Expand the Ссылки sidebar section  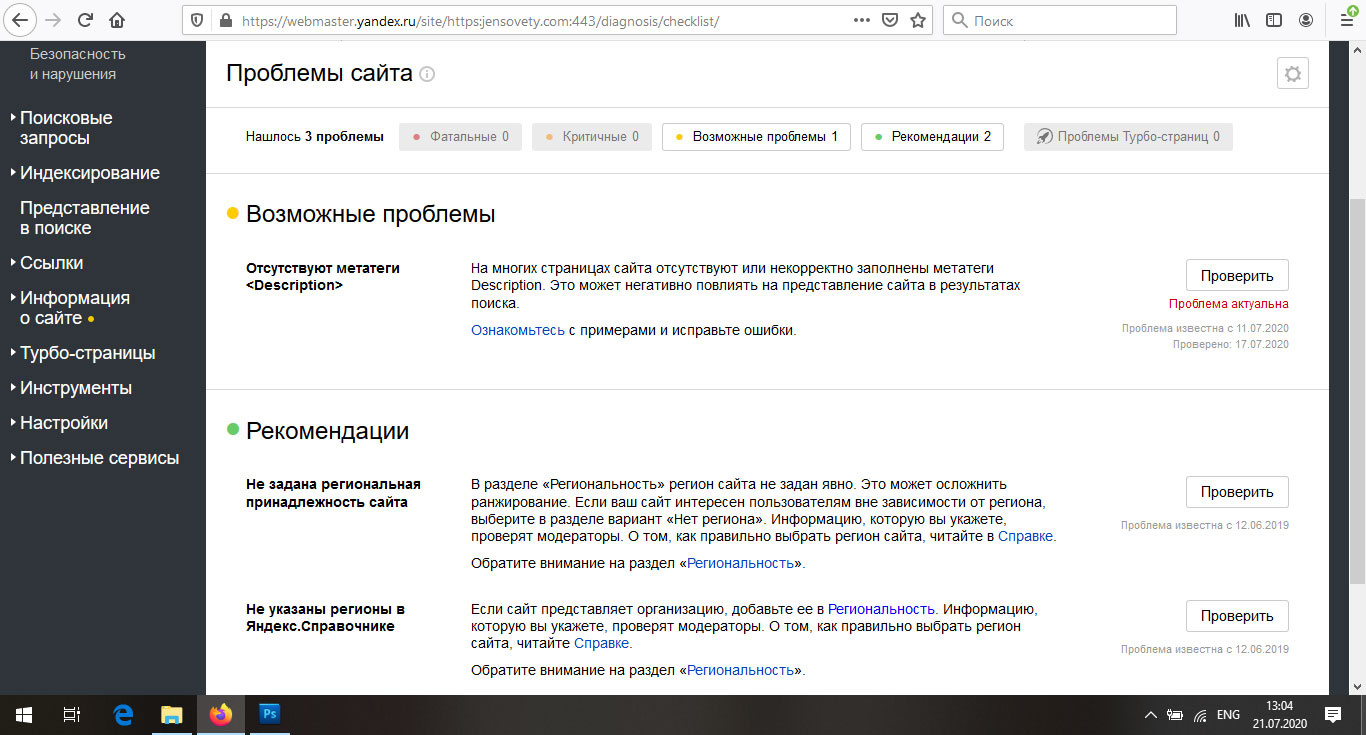click(51, 263)
